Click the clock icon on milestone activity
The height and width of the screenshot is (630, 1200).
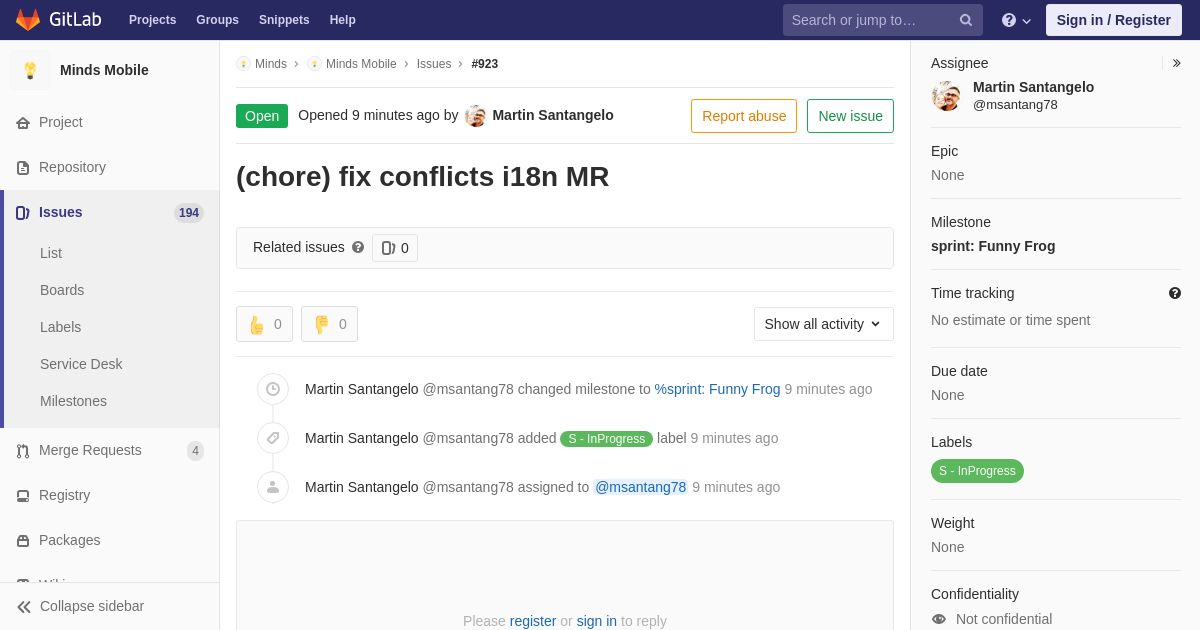273,389
